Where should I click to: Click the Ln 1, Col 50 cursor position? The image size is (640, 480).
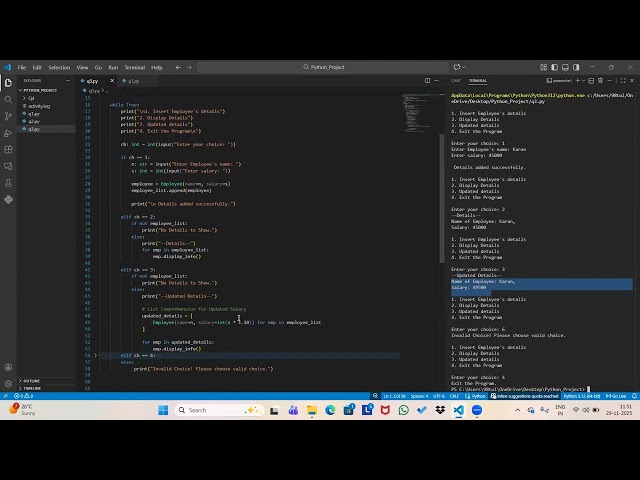[394, 396]
